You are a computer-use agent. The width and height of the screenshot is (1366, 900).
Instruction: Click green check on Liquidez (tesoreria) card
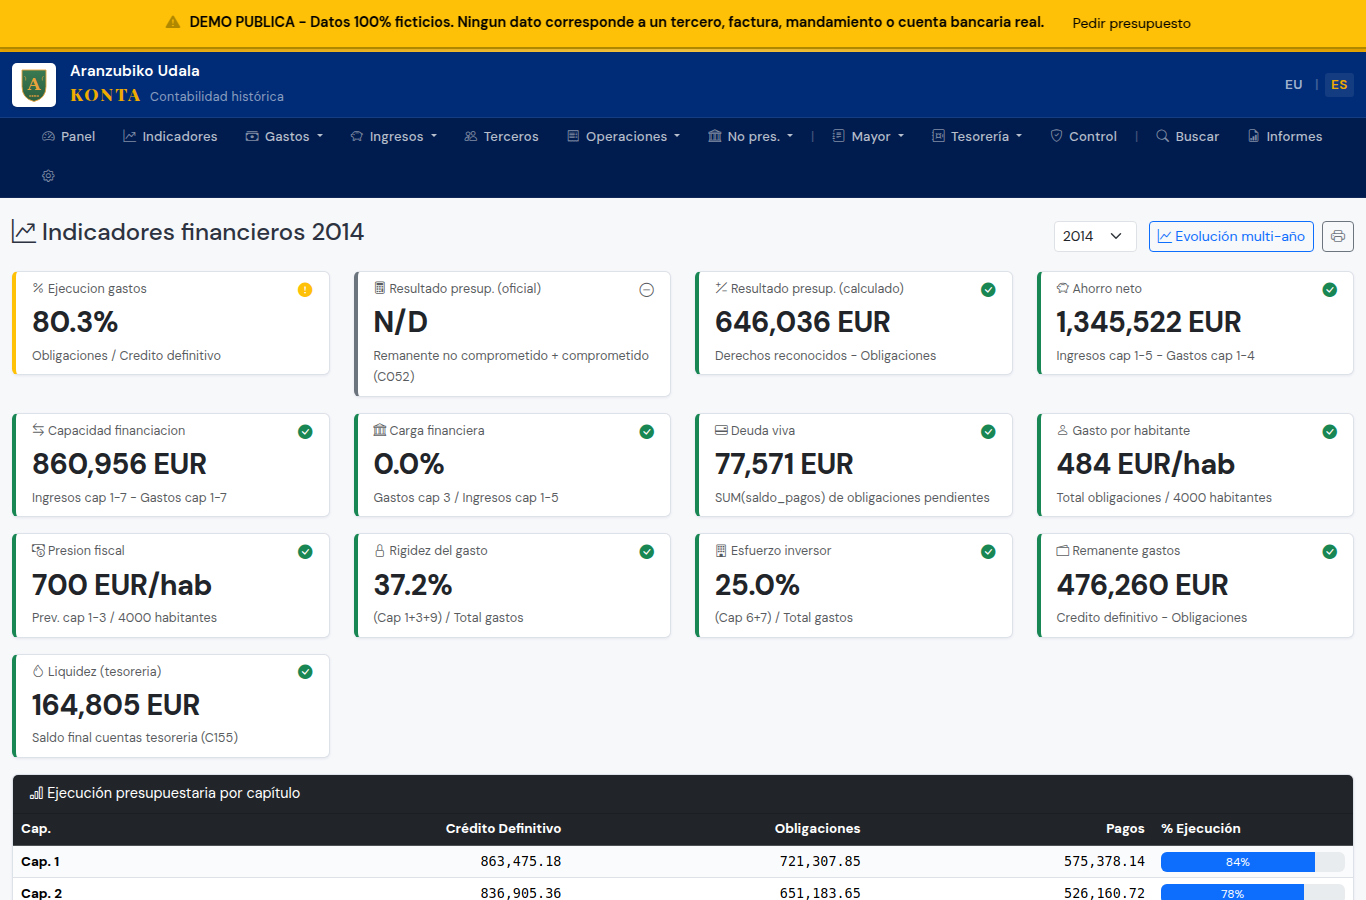coord(305,672)
